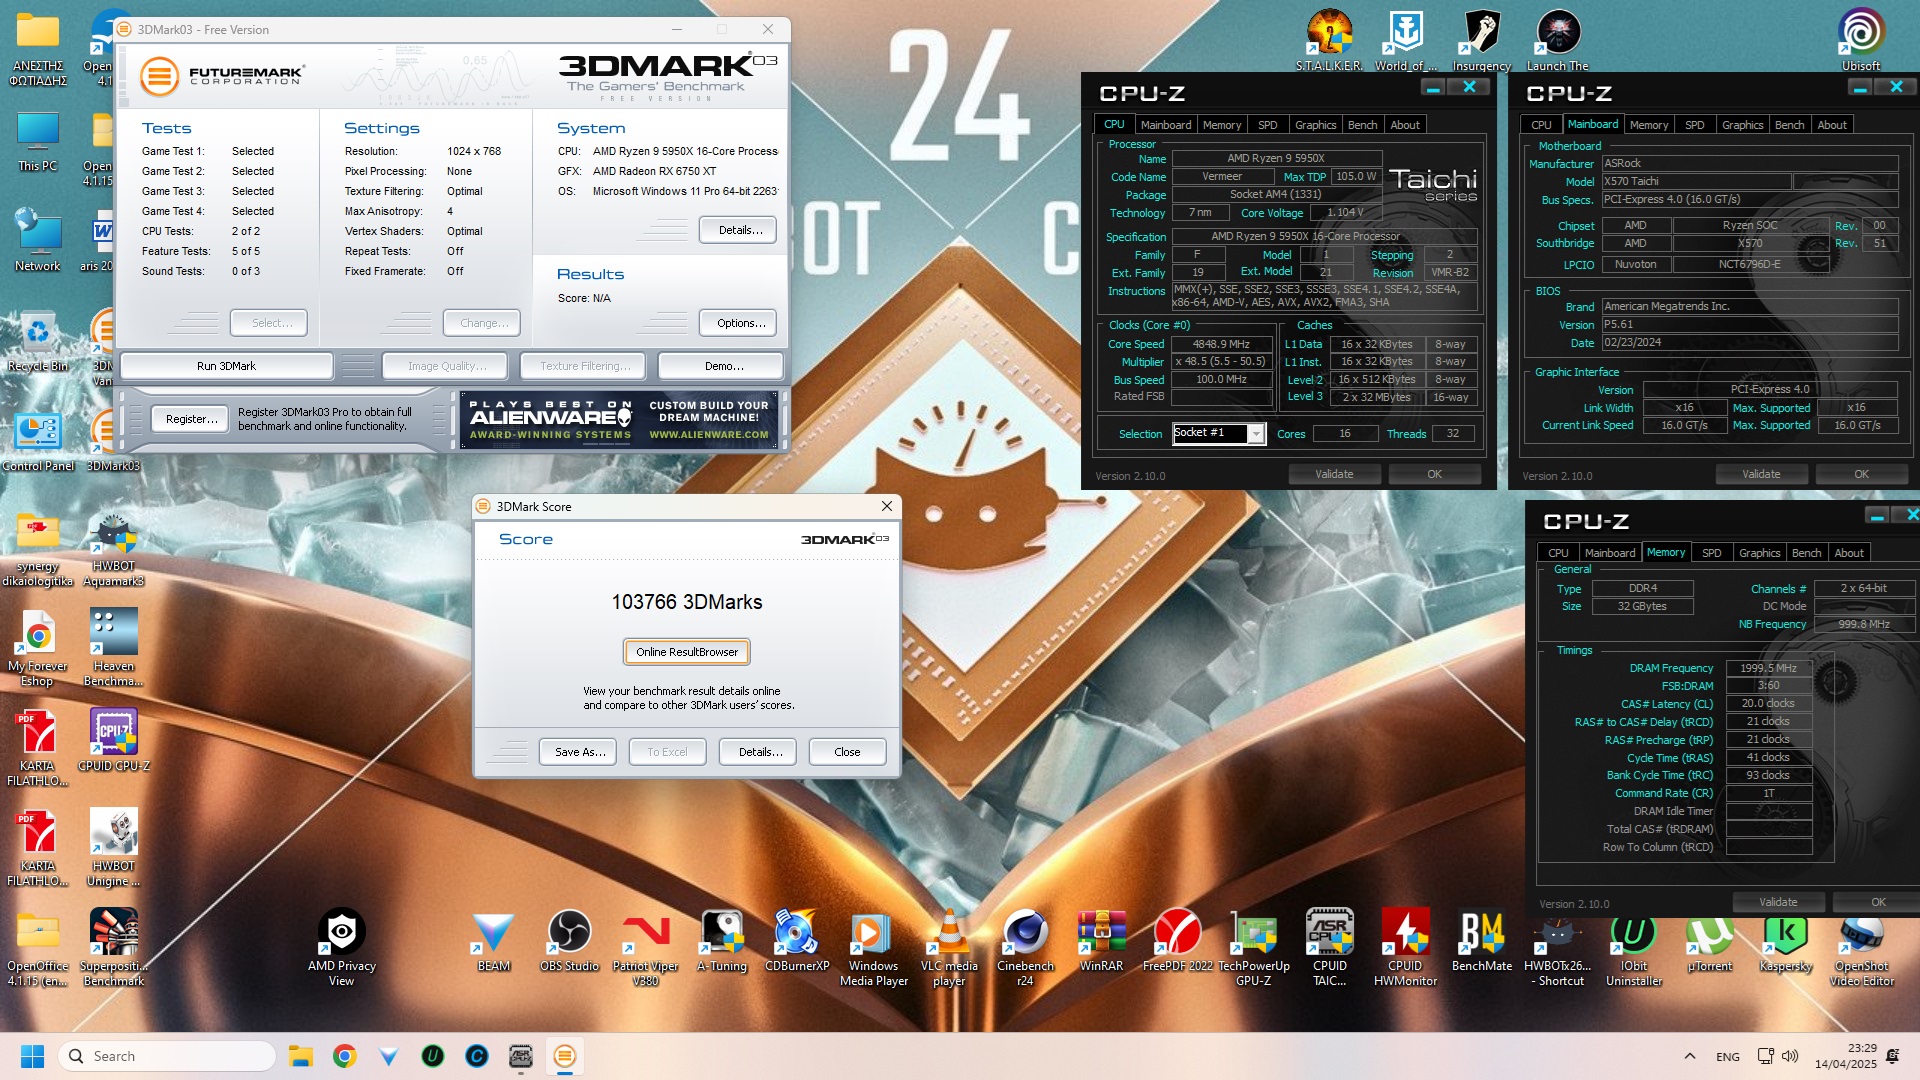The width and height of the screenshot is (1920, 1080).
Task: Open System Details button in 3DMark03
Action: 740,230
